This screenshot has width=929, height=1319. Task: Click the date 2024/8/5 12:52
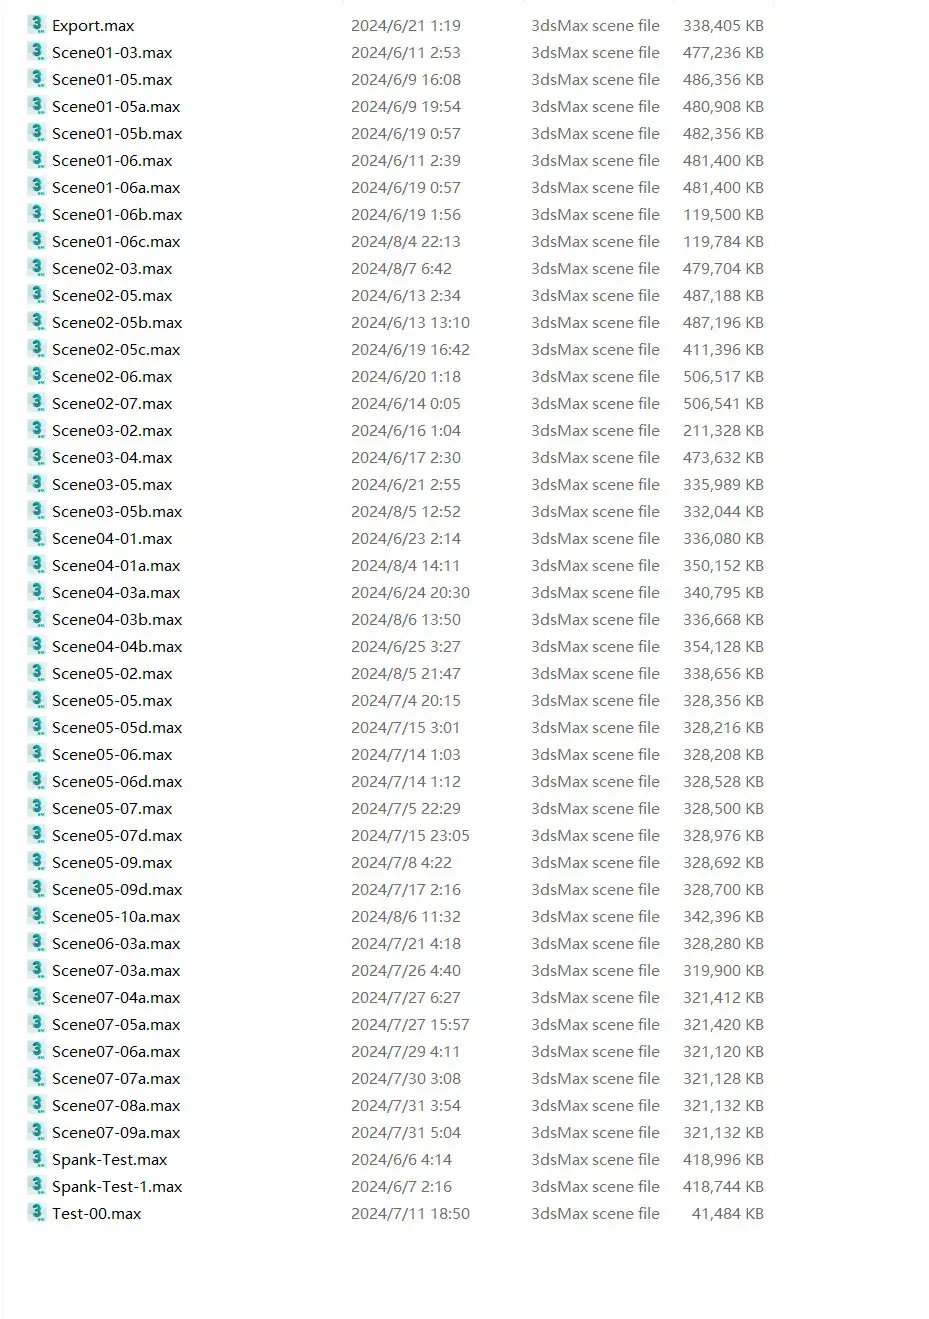(406, 511)
